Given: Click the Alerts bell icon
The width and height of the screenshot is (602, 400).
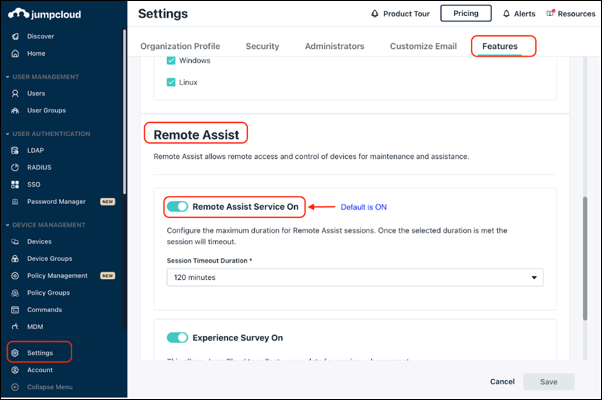Looking at the screenshot, I should (x=506, y=14).
